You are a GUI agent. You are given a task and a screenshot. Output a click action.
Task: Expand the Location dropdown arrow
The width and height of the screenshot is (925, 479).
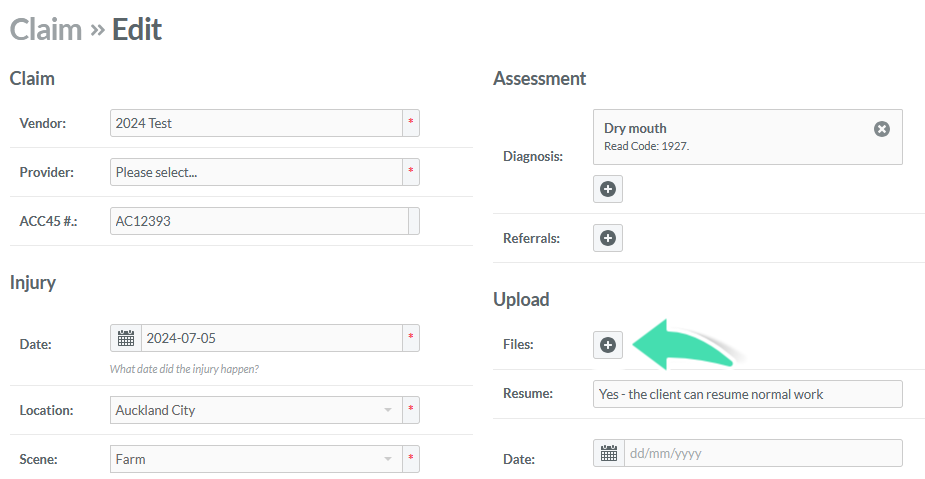coord(388,410)
